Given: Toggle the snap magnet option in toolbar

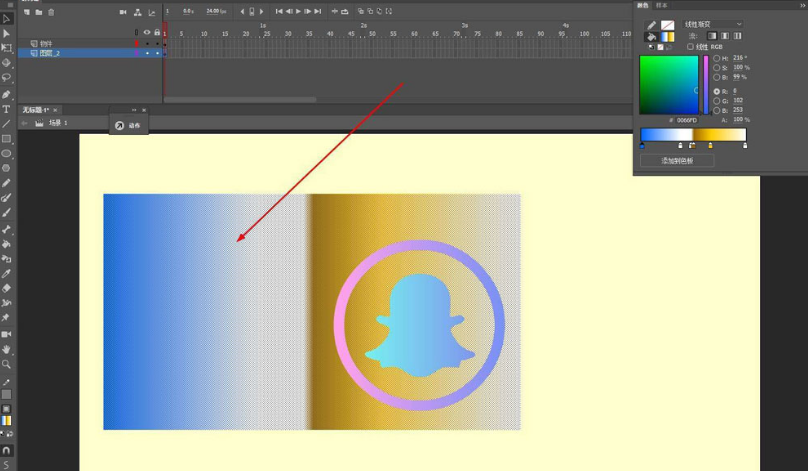Looking at the screenshot, I should click(6, 450).
